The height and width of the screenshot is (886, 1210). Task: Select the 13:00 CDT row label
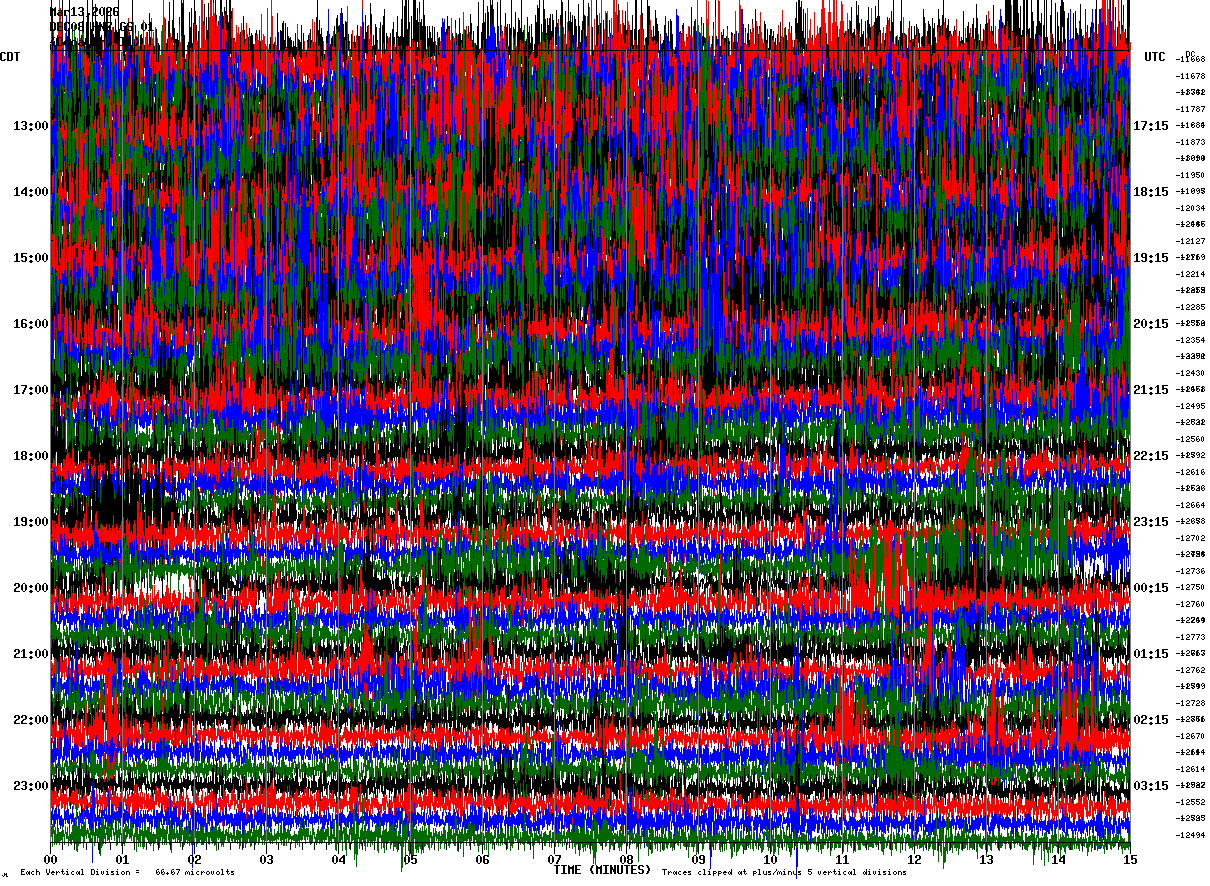(31, 126)
